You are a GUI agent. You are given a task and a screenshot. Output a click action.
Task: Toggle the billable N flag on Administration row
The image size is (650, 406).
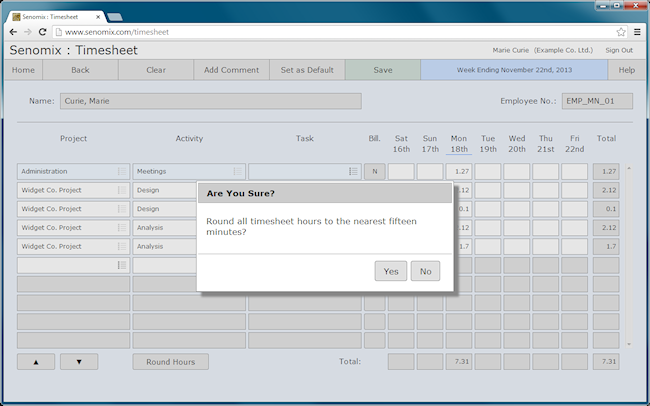pyautogui.click(x=375, y=171)
